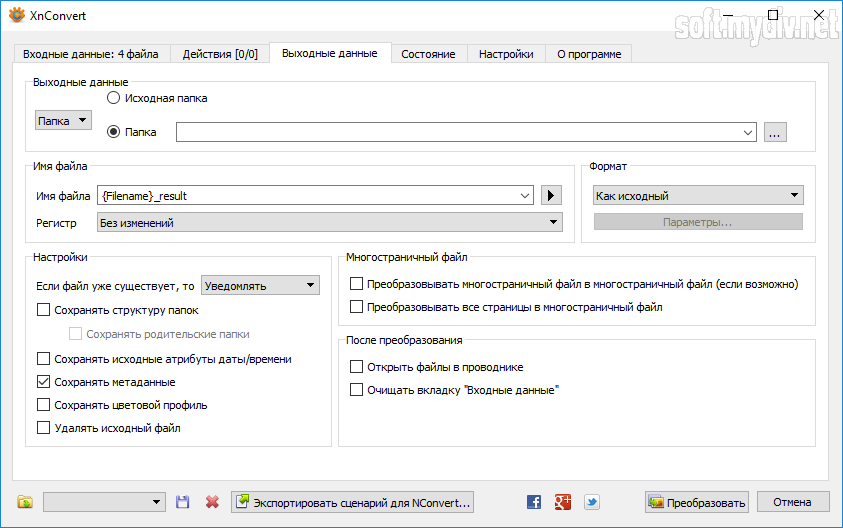The width and height of the screenshot is (843, 528).
Task: Select the Выходные данные tab
Action: 330,53
